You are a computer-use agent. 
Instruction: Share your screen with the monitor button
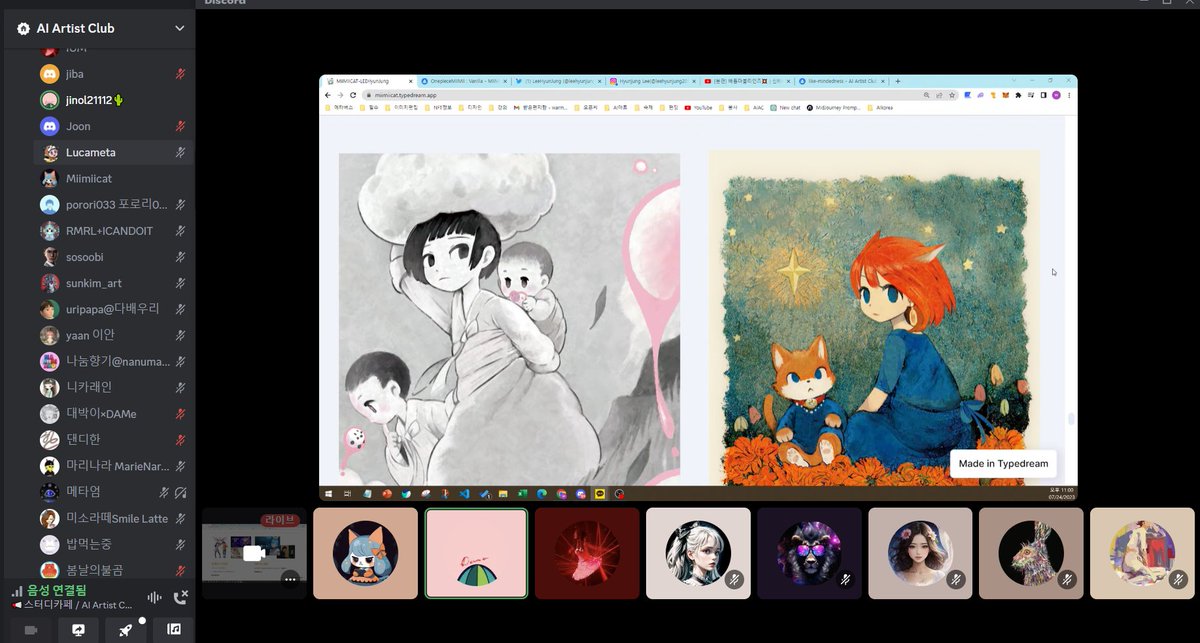pos(78,630)
